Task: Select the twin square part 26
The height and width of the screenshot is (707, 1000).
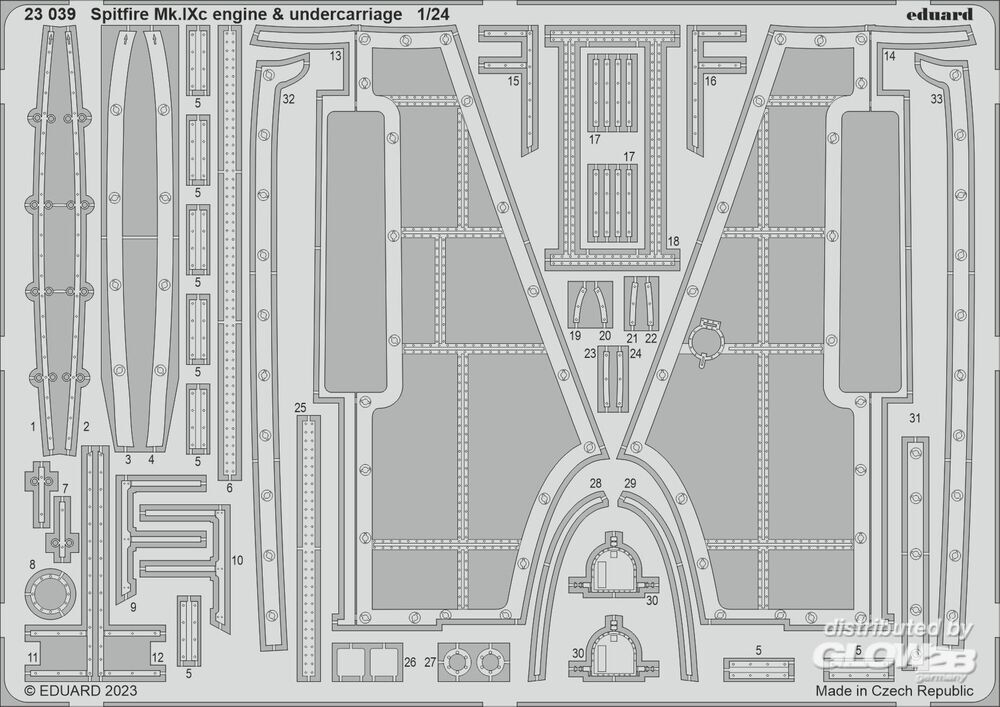Action: pyautogui.click(x=367, y=661)
